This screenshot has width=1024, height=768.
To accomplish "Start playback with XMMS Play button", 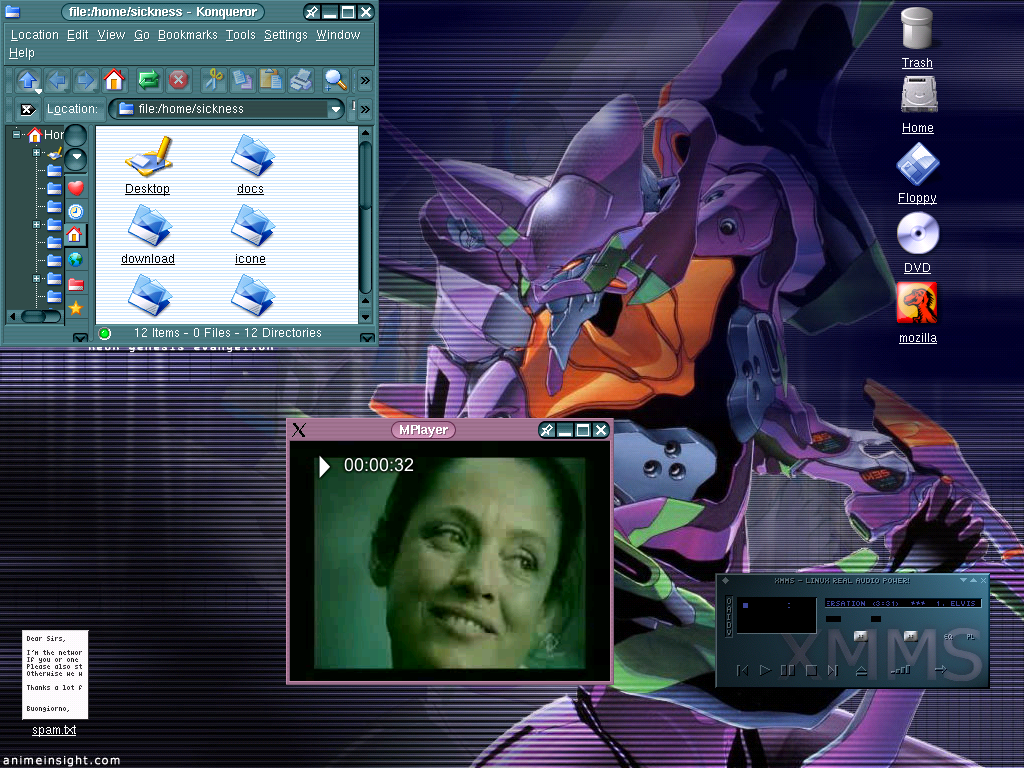I will tap(765, 671).
